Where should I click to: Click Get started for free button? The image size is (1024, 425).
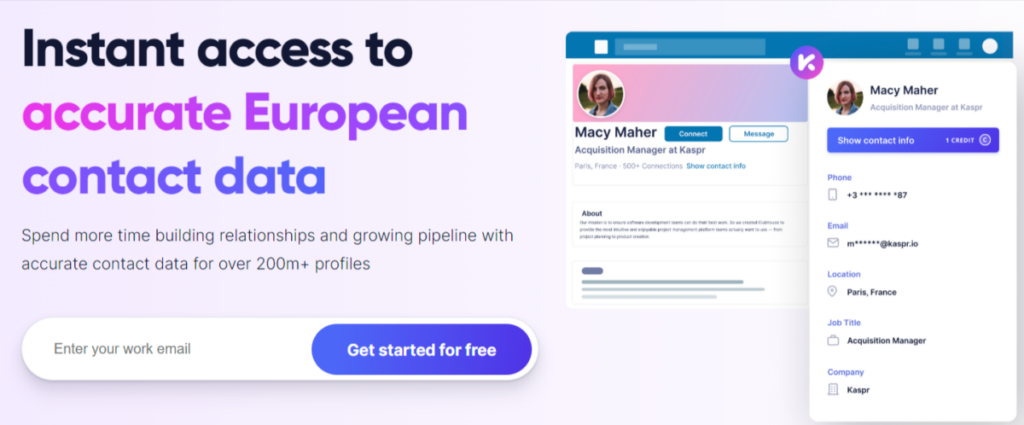421,350
